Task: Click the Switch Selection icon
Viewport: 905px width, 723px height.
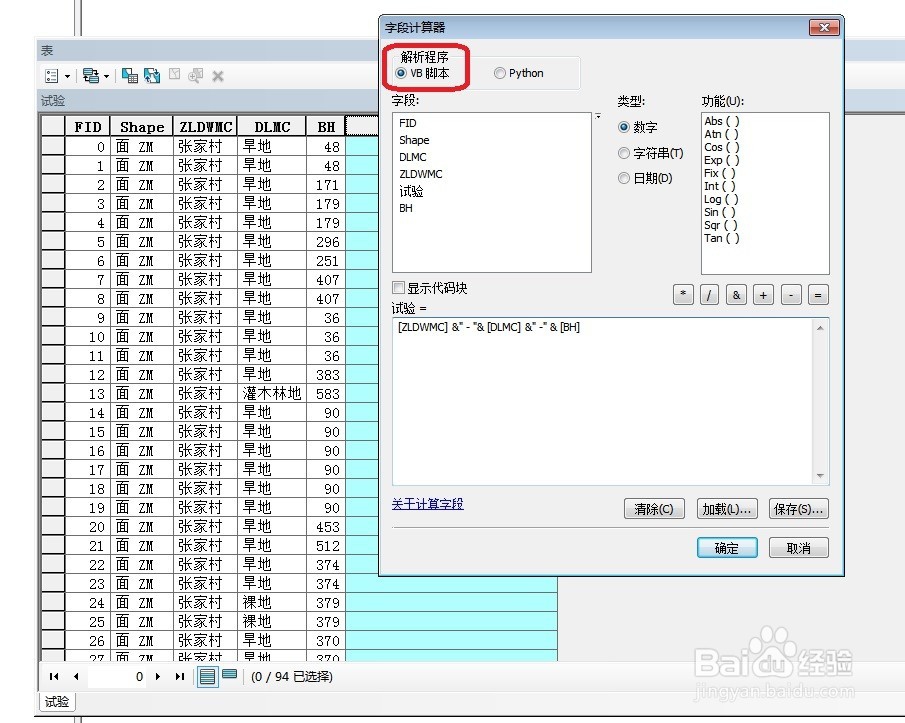Action: tap(150, 75)
